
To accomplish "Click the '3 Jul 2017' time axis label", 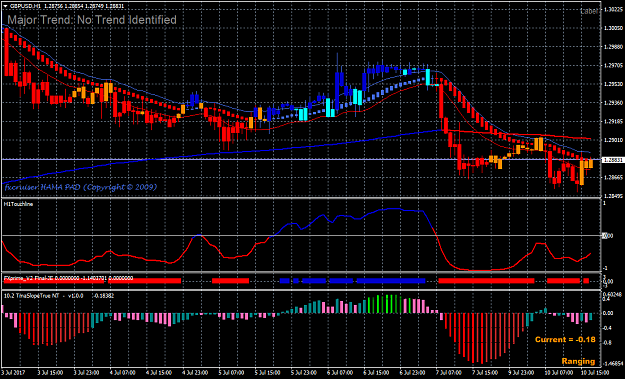I will pyautogui.click(x=13, y=373).
